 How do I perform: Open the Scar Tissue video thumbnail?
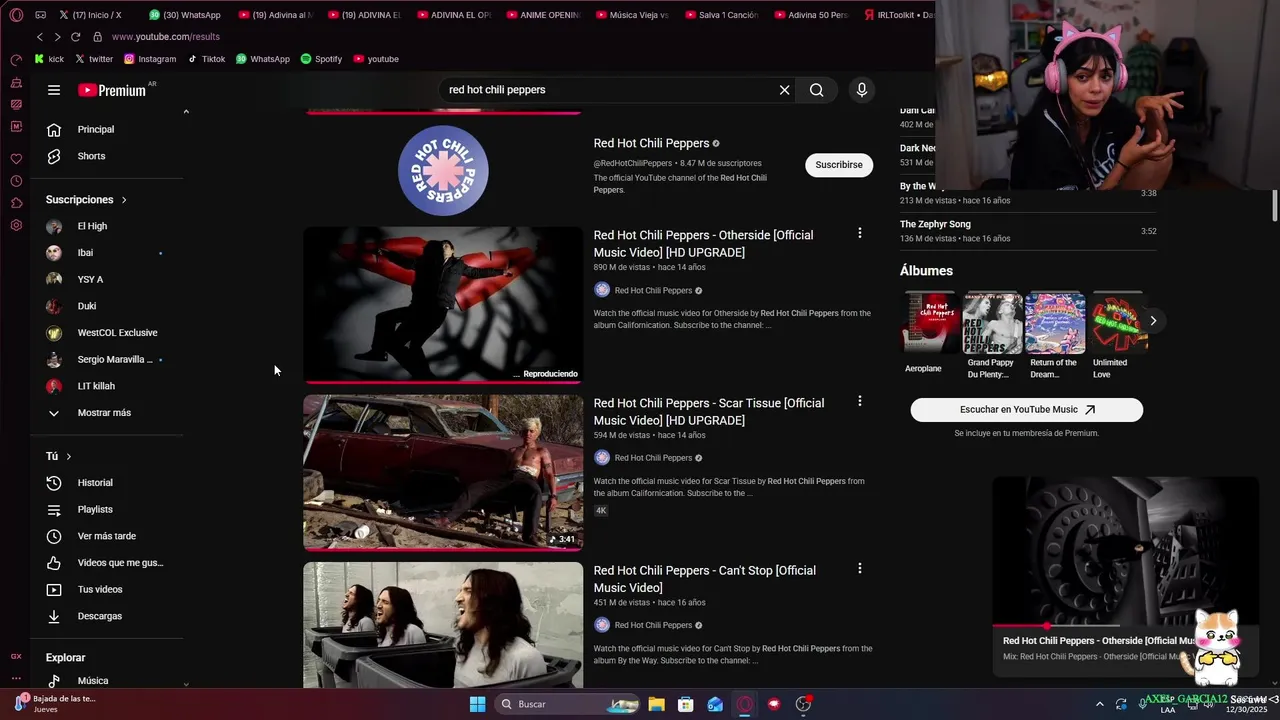443,473
